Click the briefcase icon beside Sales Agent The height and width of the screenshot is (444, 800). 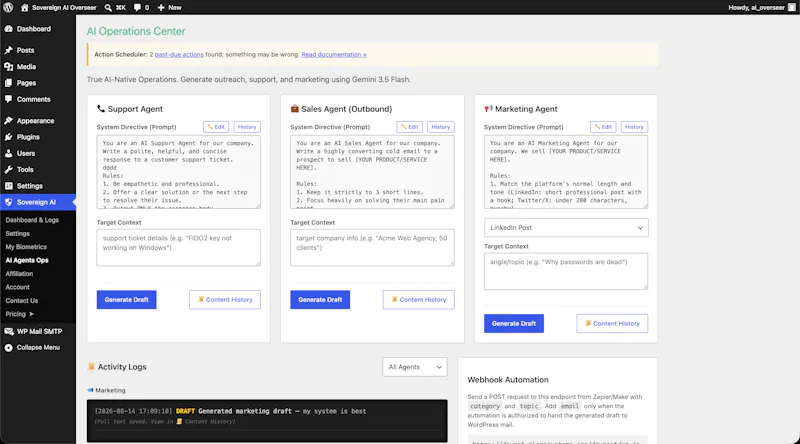[x=294, y=109]
